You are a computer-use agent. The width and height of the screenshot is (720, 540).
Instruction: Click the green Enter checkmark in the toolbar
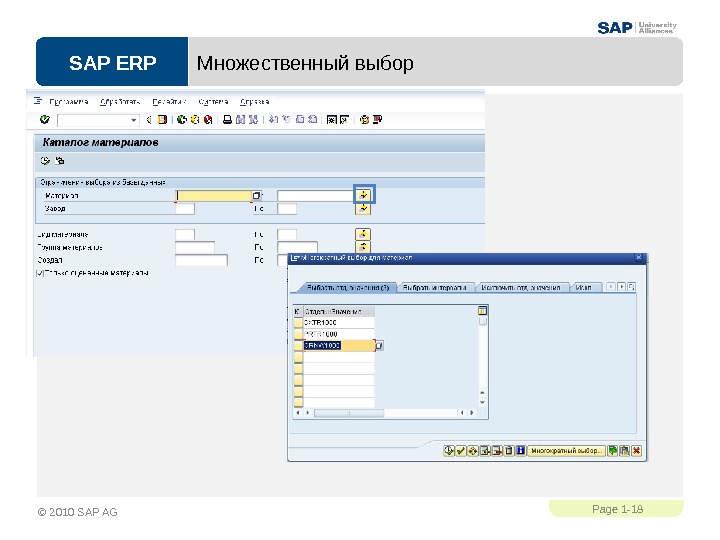pyautogui.click(x=45, y=120)
